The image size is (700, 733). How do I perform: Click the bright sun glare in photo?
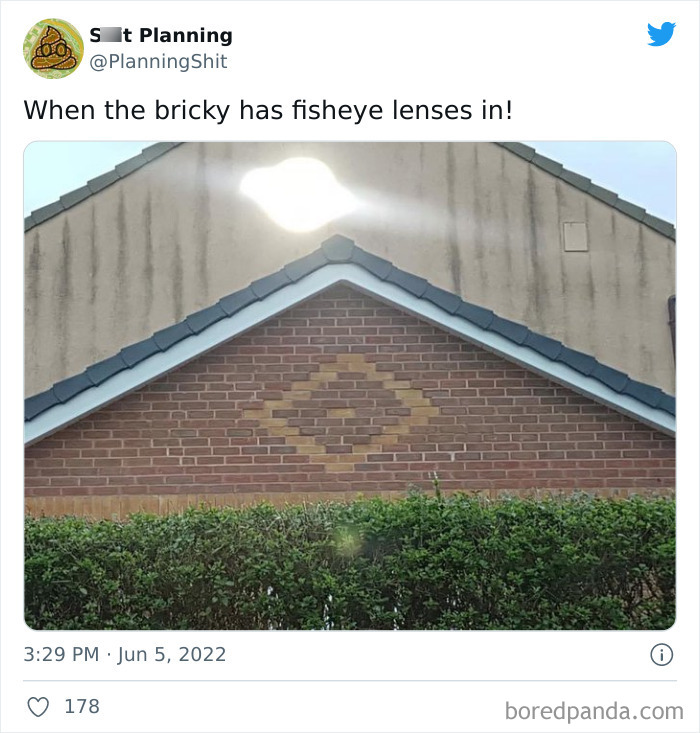tap(298, 194)
